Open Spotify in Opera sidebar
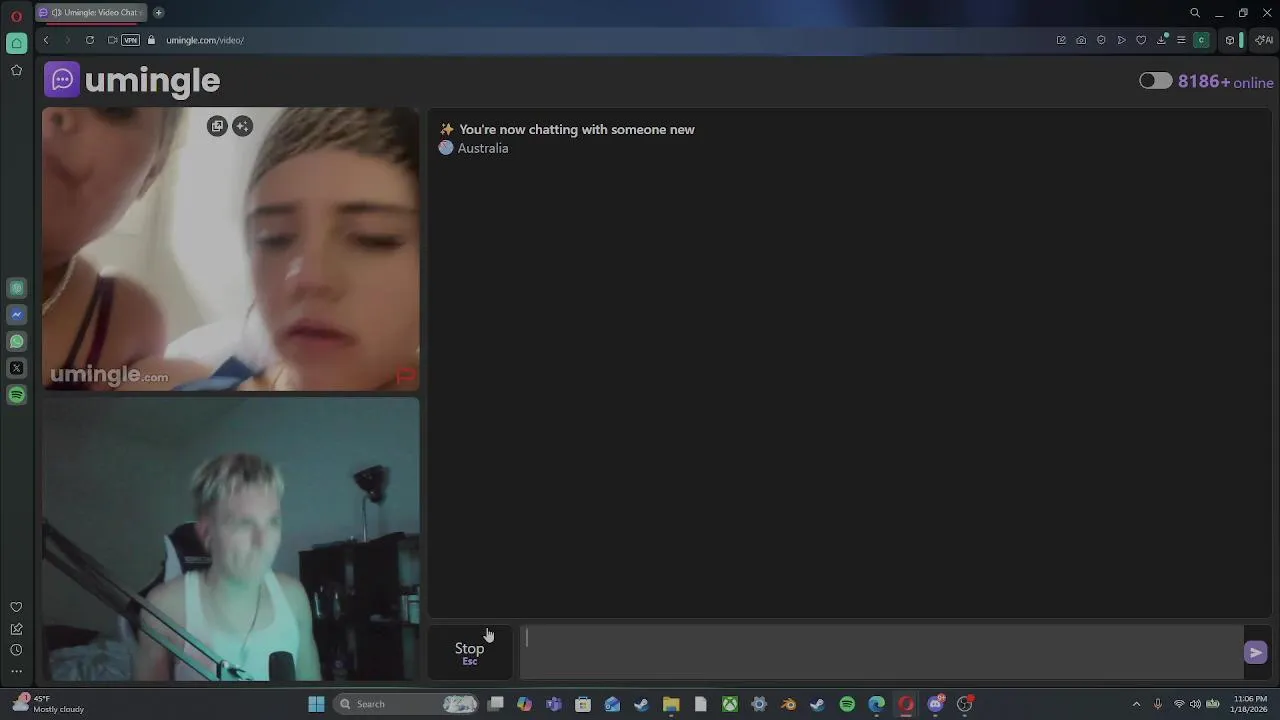Image resolution: width=1280 pixels, height=720 pixels. [x=16, y=395]
